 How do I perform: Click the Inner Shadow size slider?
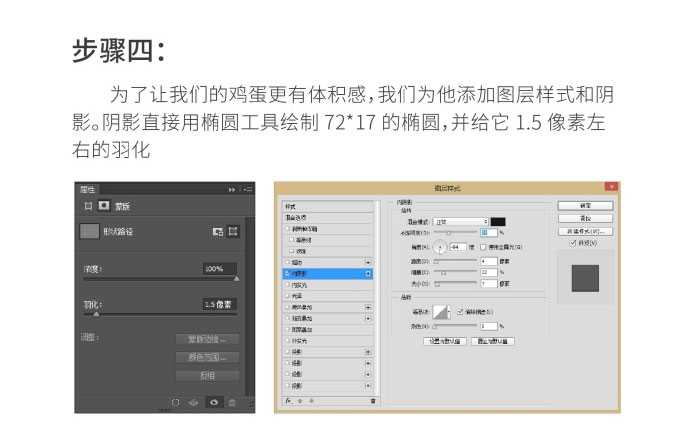point(456,284)
